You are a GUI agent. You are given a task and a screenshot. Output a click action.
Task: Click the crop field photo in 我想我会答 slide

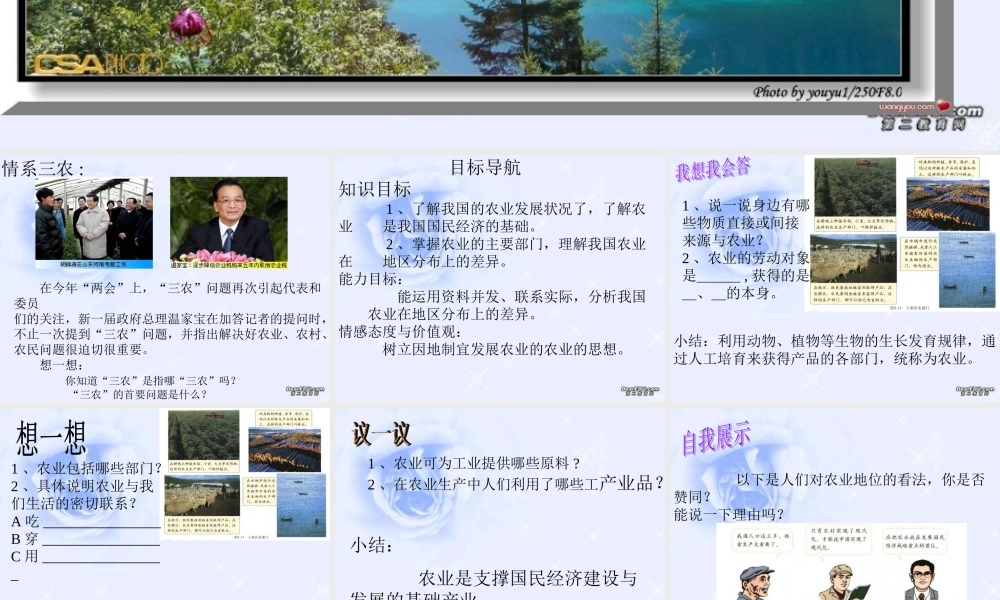(x=855, y=187)
